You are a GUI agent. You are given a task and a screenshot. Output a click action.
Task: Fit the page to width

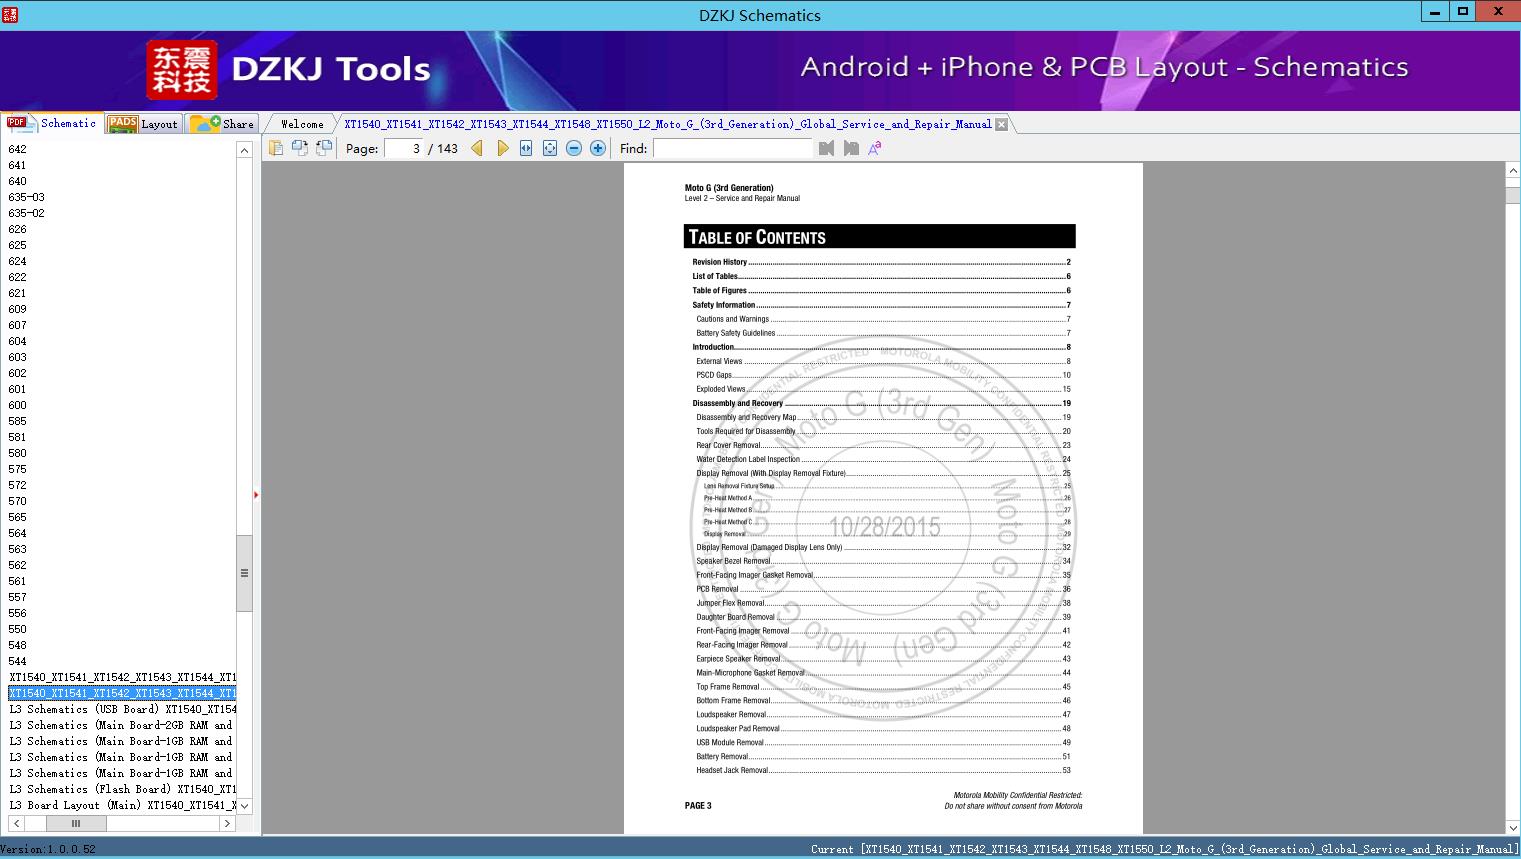coord(526,148)
